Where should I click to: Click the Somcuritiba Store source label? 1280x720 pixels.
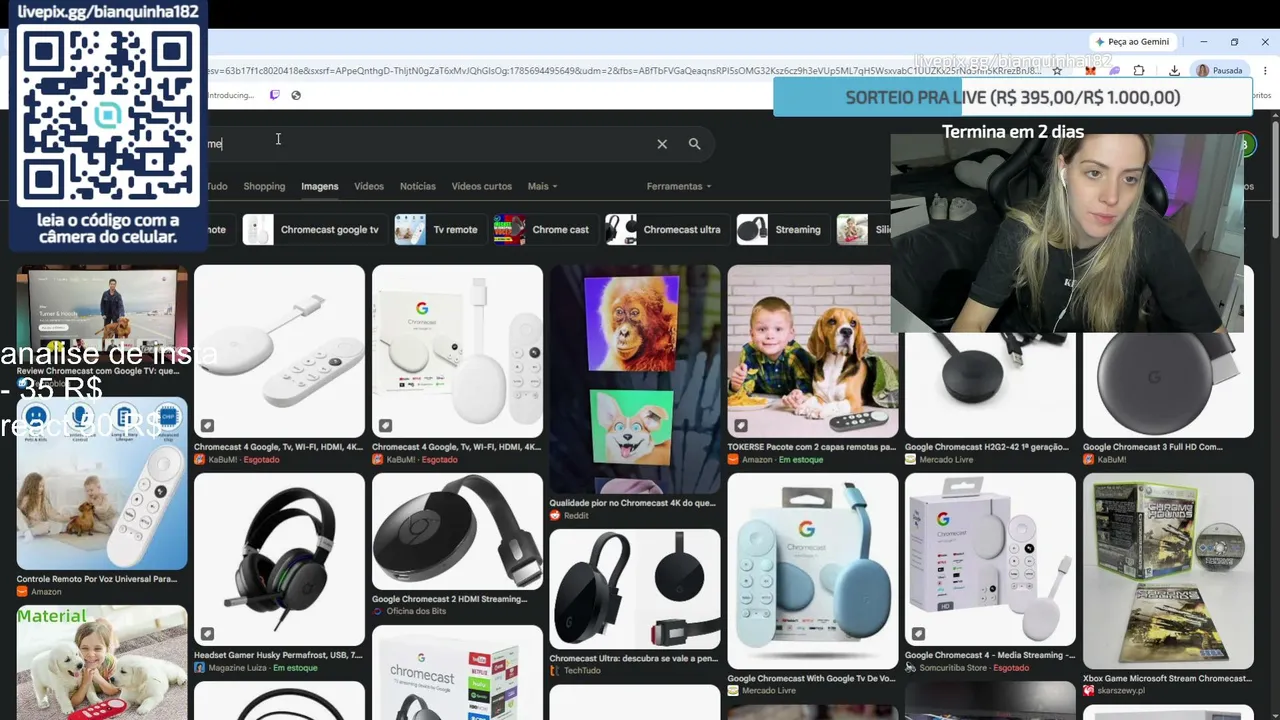(952, 668)
